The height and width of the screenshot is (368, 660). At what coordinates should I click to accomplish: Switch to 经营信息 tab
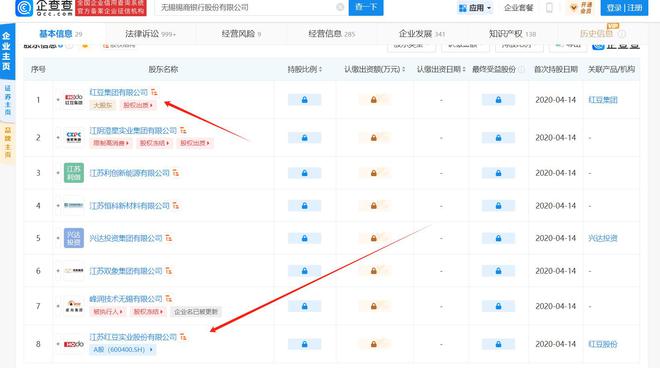click(x=332, y=34)
